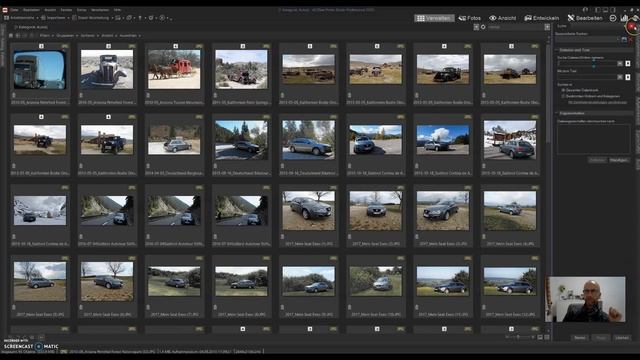Select the white old truck front thumbnail

[107, 69]
